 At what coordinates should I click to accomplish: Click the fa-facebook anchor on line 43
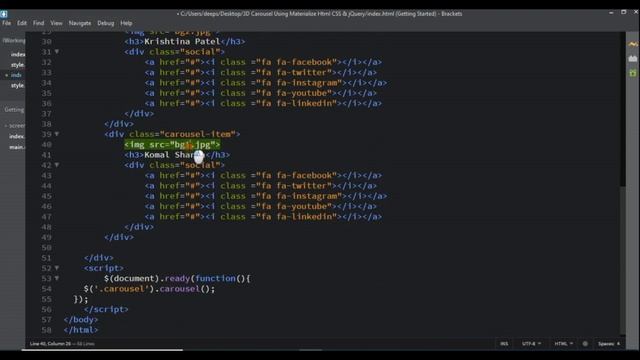tap(263, 176)
